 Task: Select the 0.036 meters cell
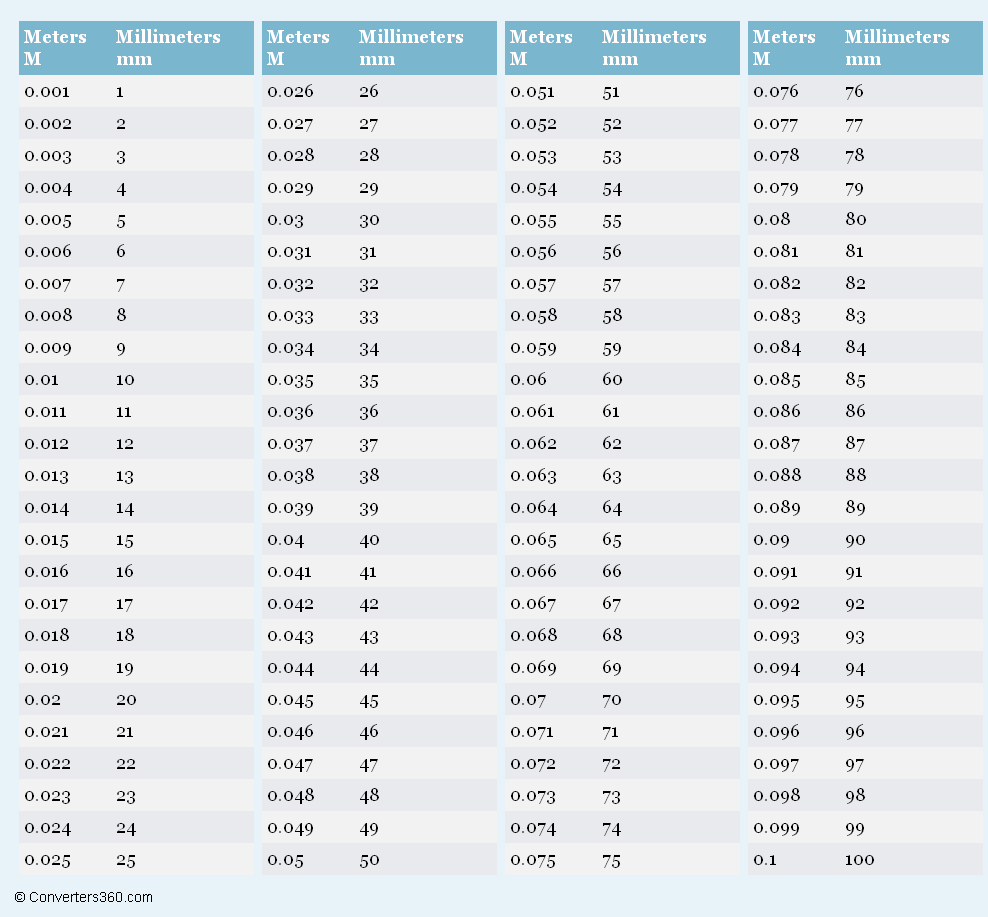pos(290,412)
